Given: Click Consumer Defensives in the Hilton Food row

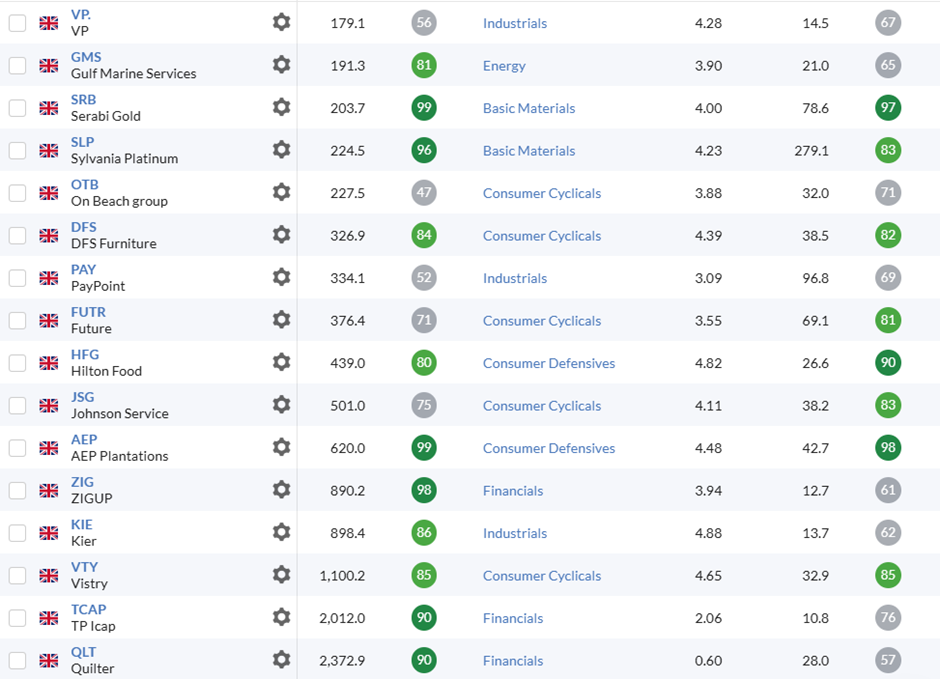Looking at the screenshot, I should [x=549, y=364].
